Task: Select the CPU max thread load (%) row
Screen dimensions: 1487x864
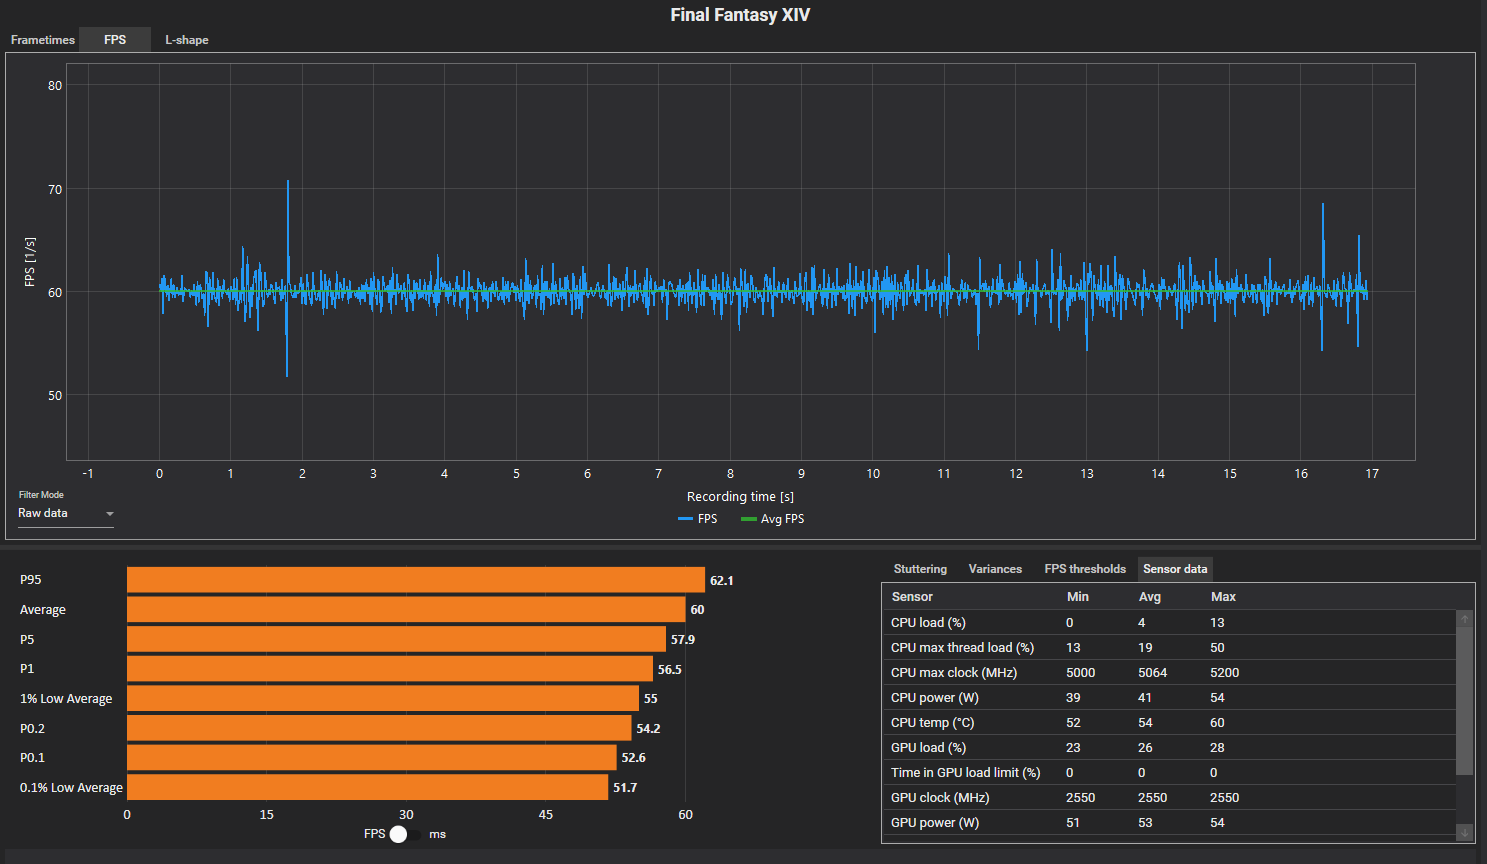Action: (x=1169, y=648)
